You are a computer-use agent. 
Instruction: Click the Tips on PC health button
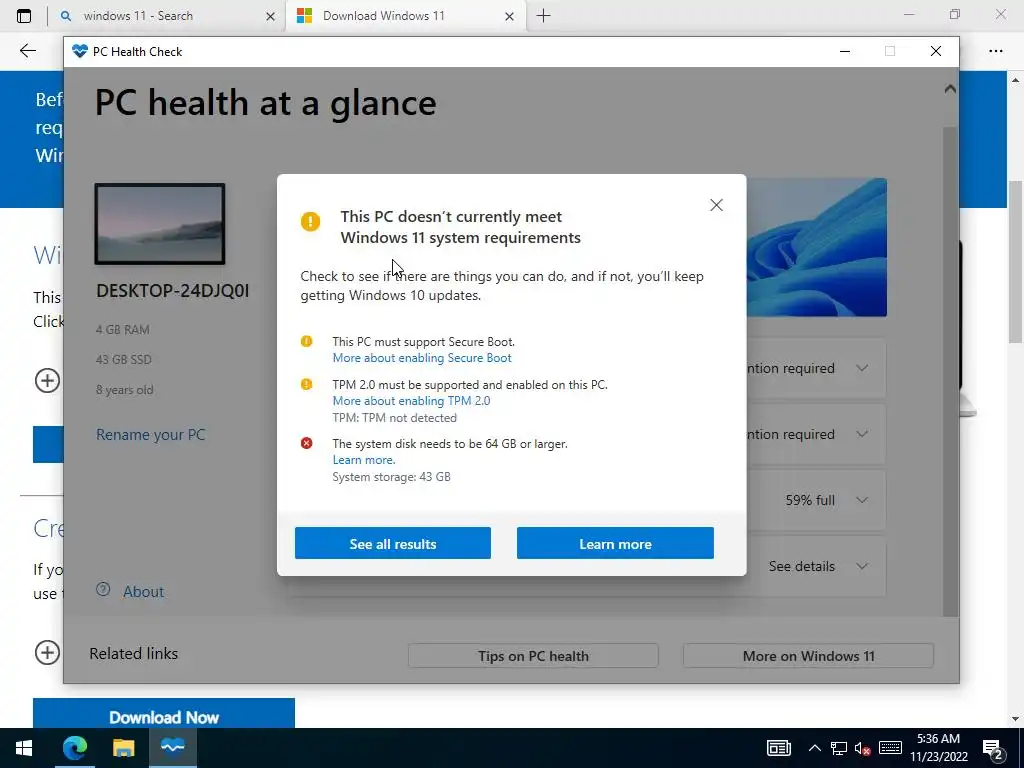pyautogui.click(x=533, y=656)
